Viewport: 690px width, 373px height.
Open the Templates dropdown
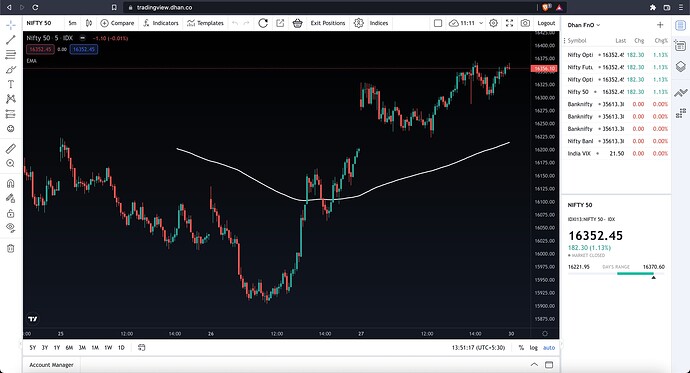click(205, 23)
